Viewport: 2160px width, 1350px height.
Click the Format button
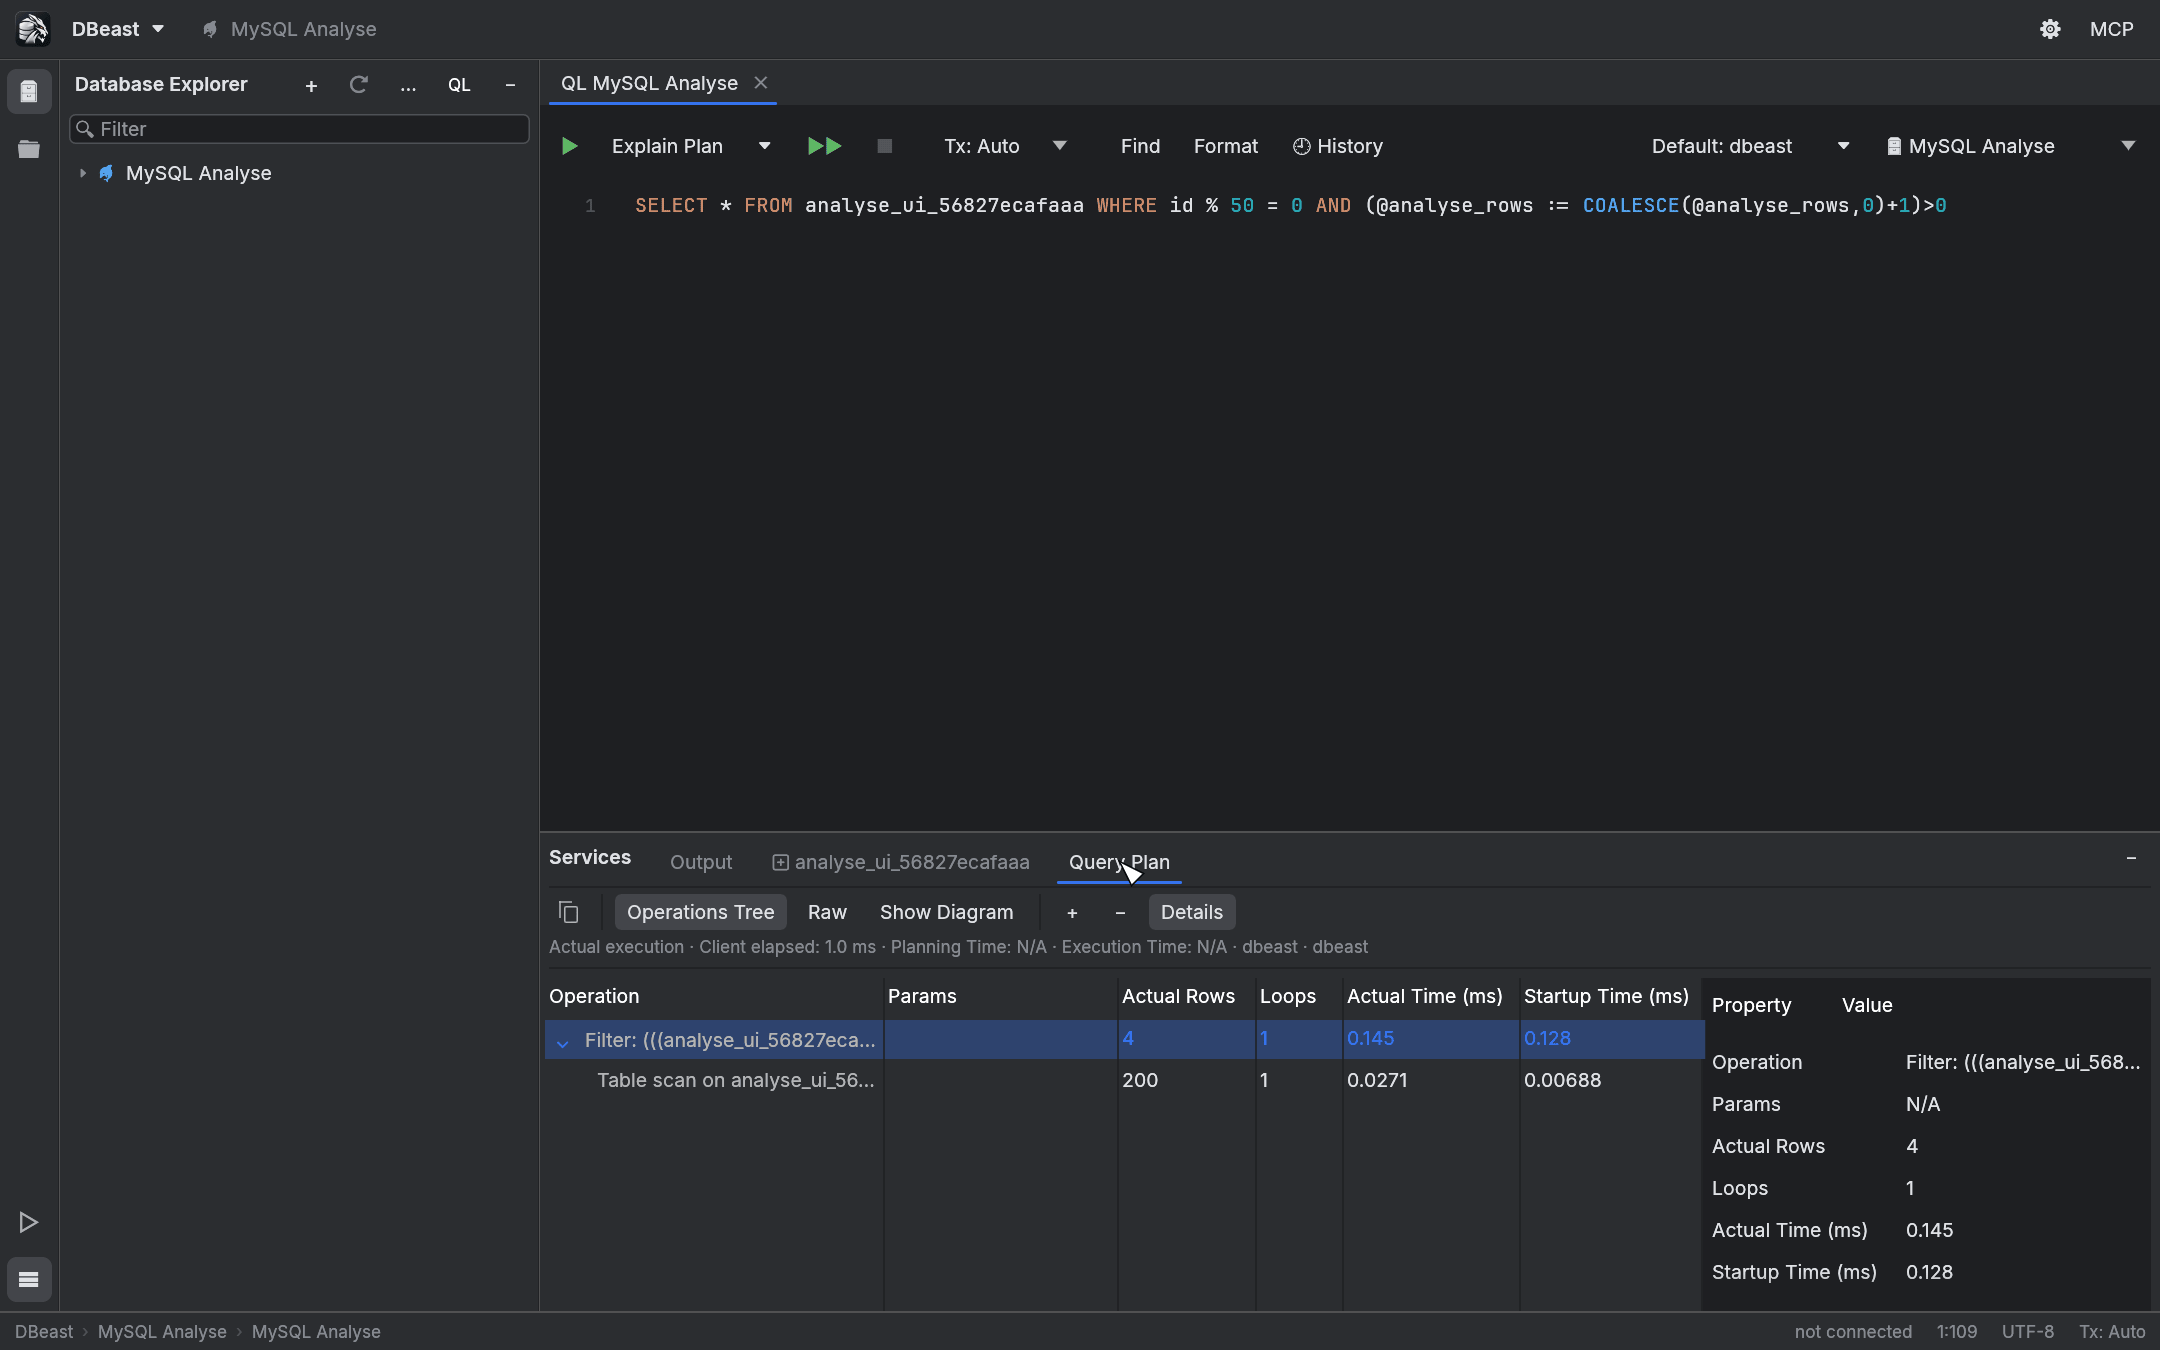coord(1226,146)
